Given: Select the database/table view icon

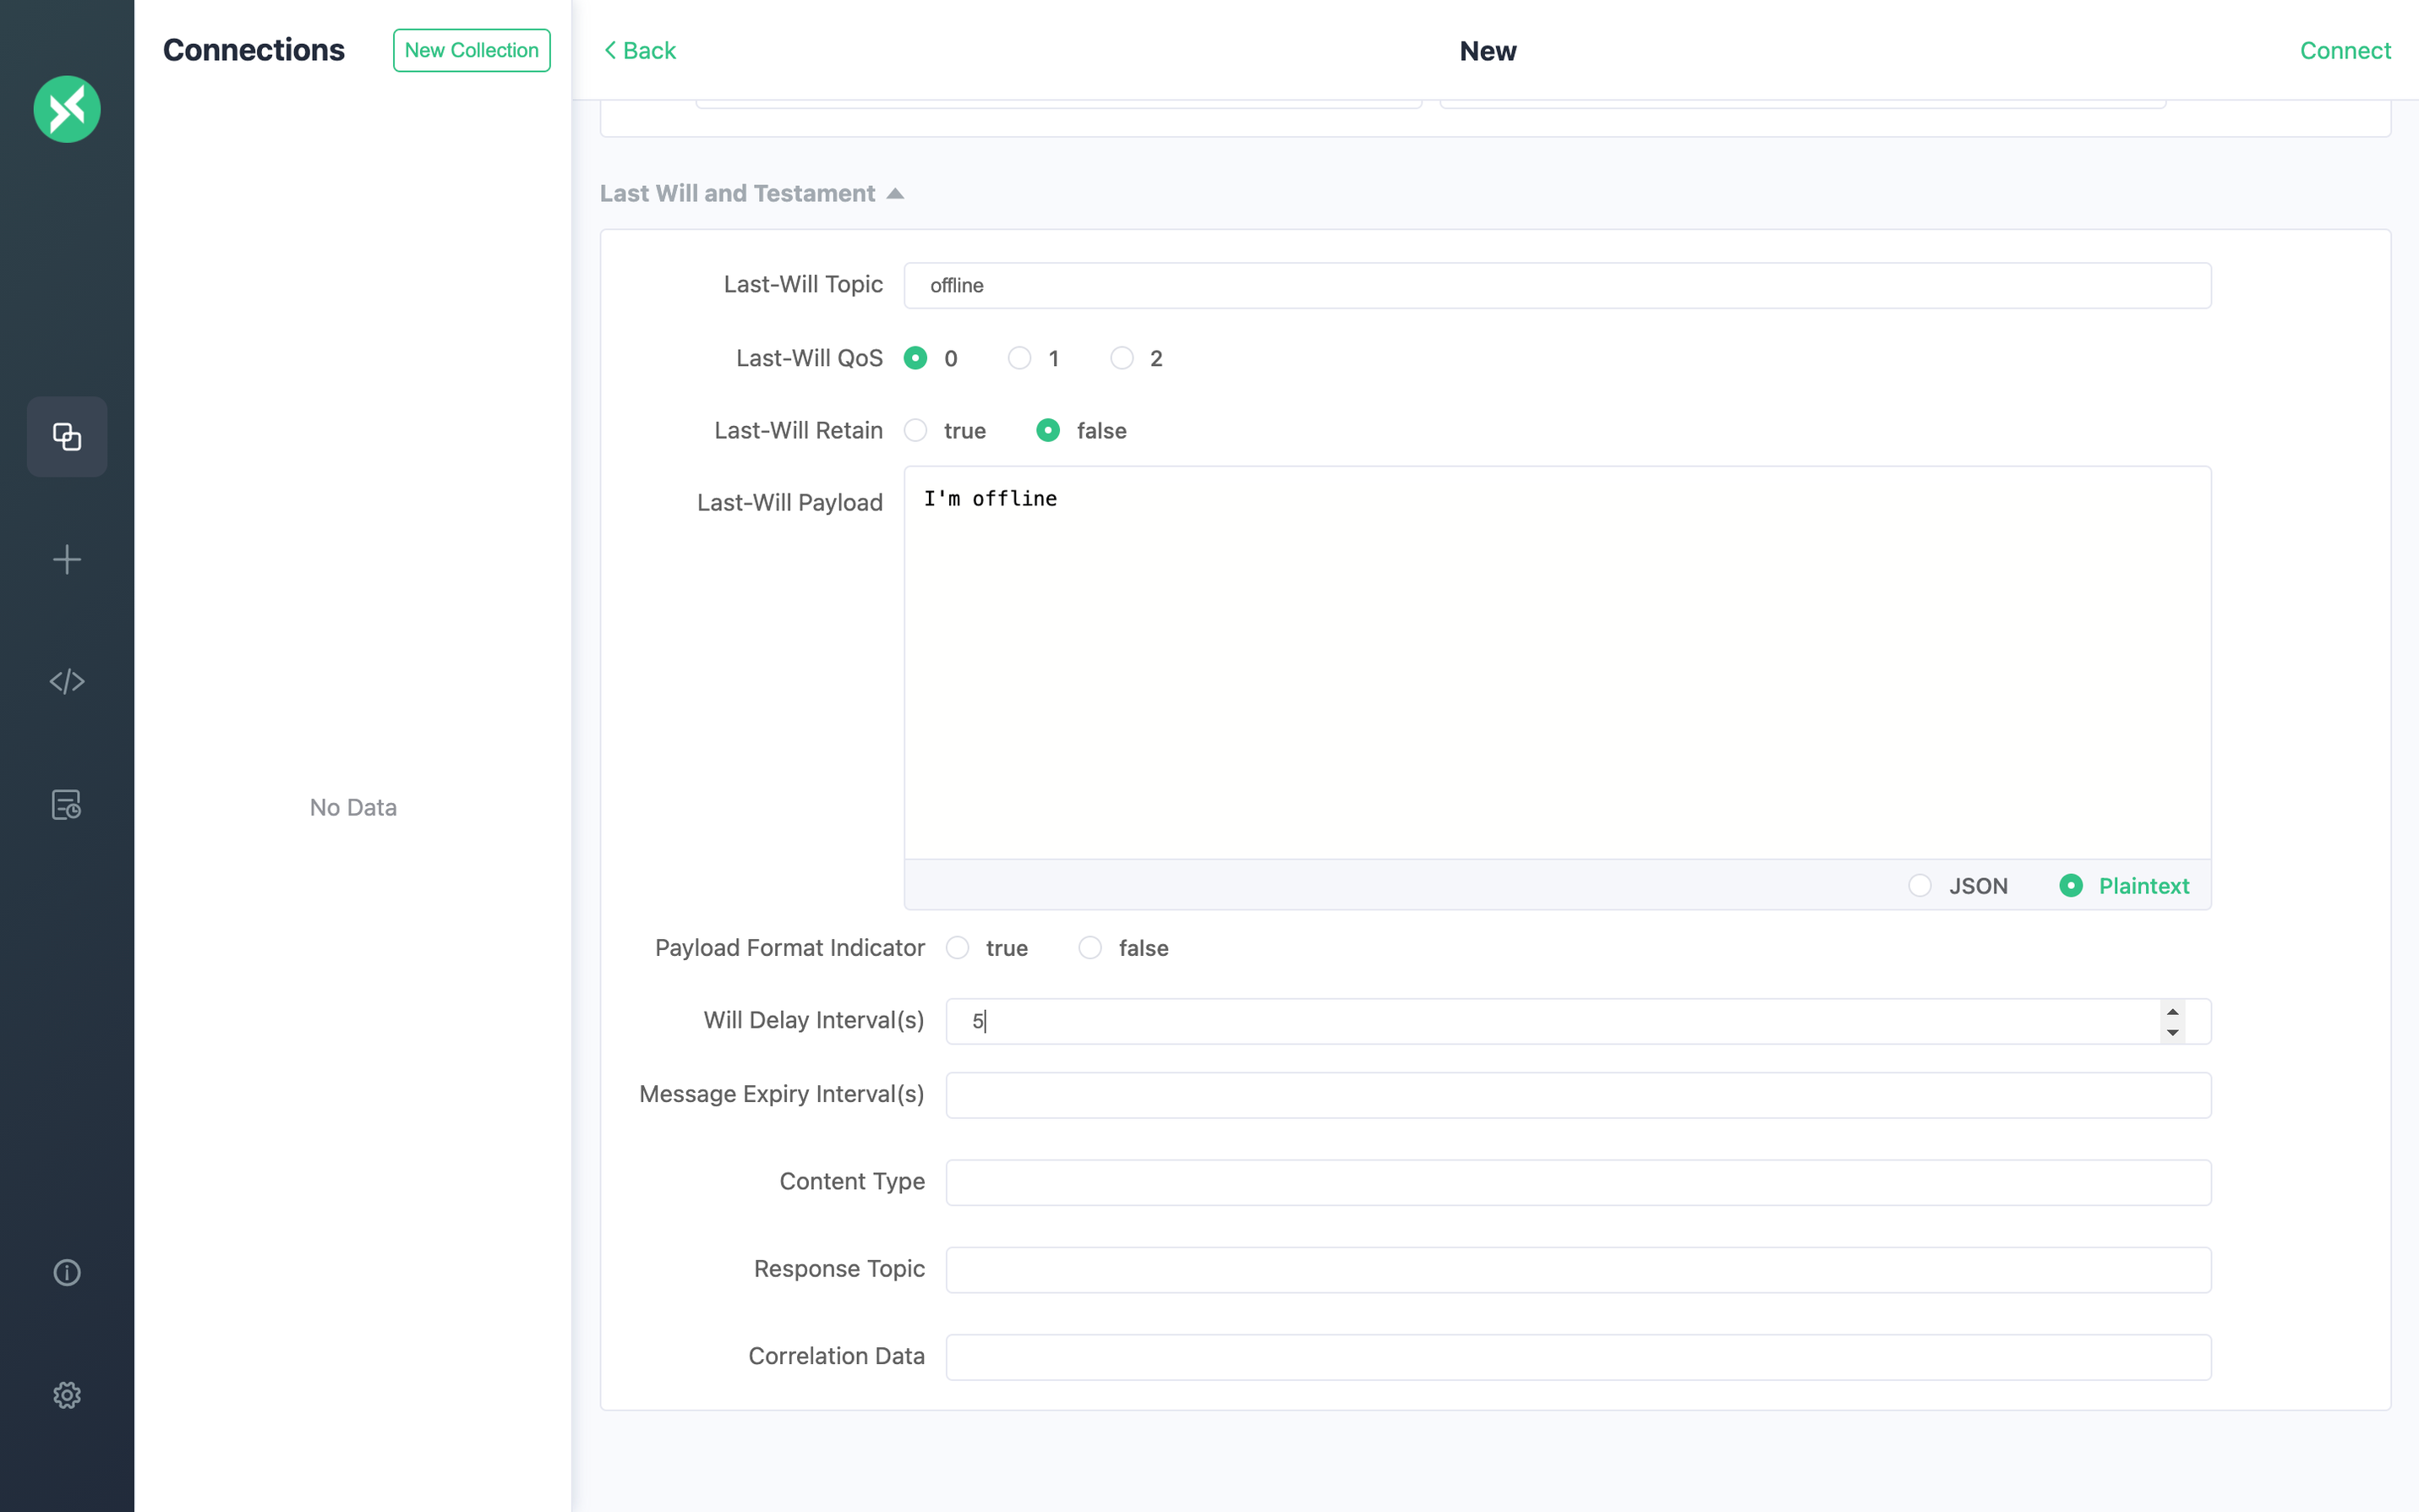Looking at the screenshot, I should click(66, 803).
